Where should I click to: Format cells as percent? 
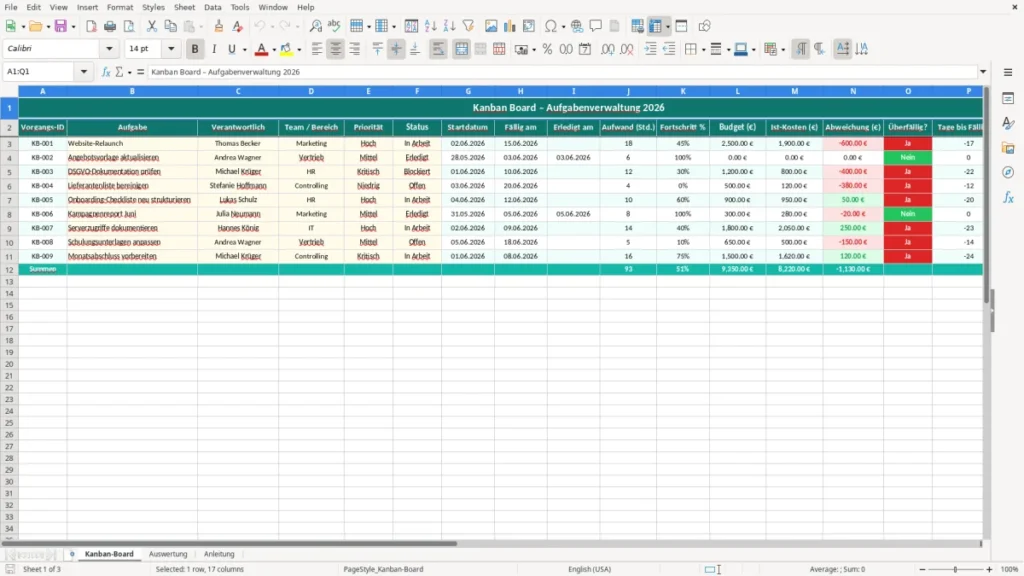click(x=547, y=49)
